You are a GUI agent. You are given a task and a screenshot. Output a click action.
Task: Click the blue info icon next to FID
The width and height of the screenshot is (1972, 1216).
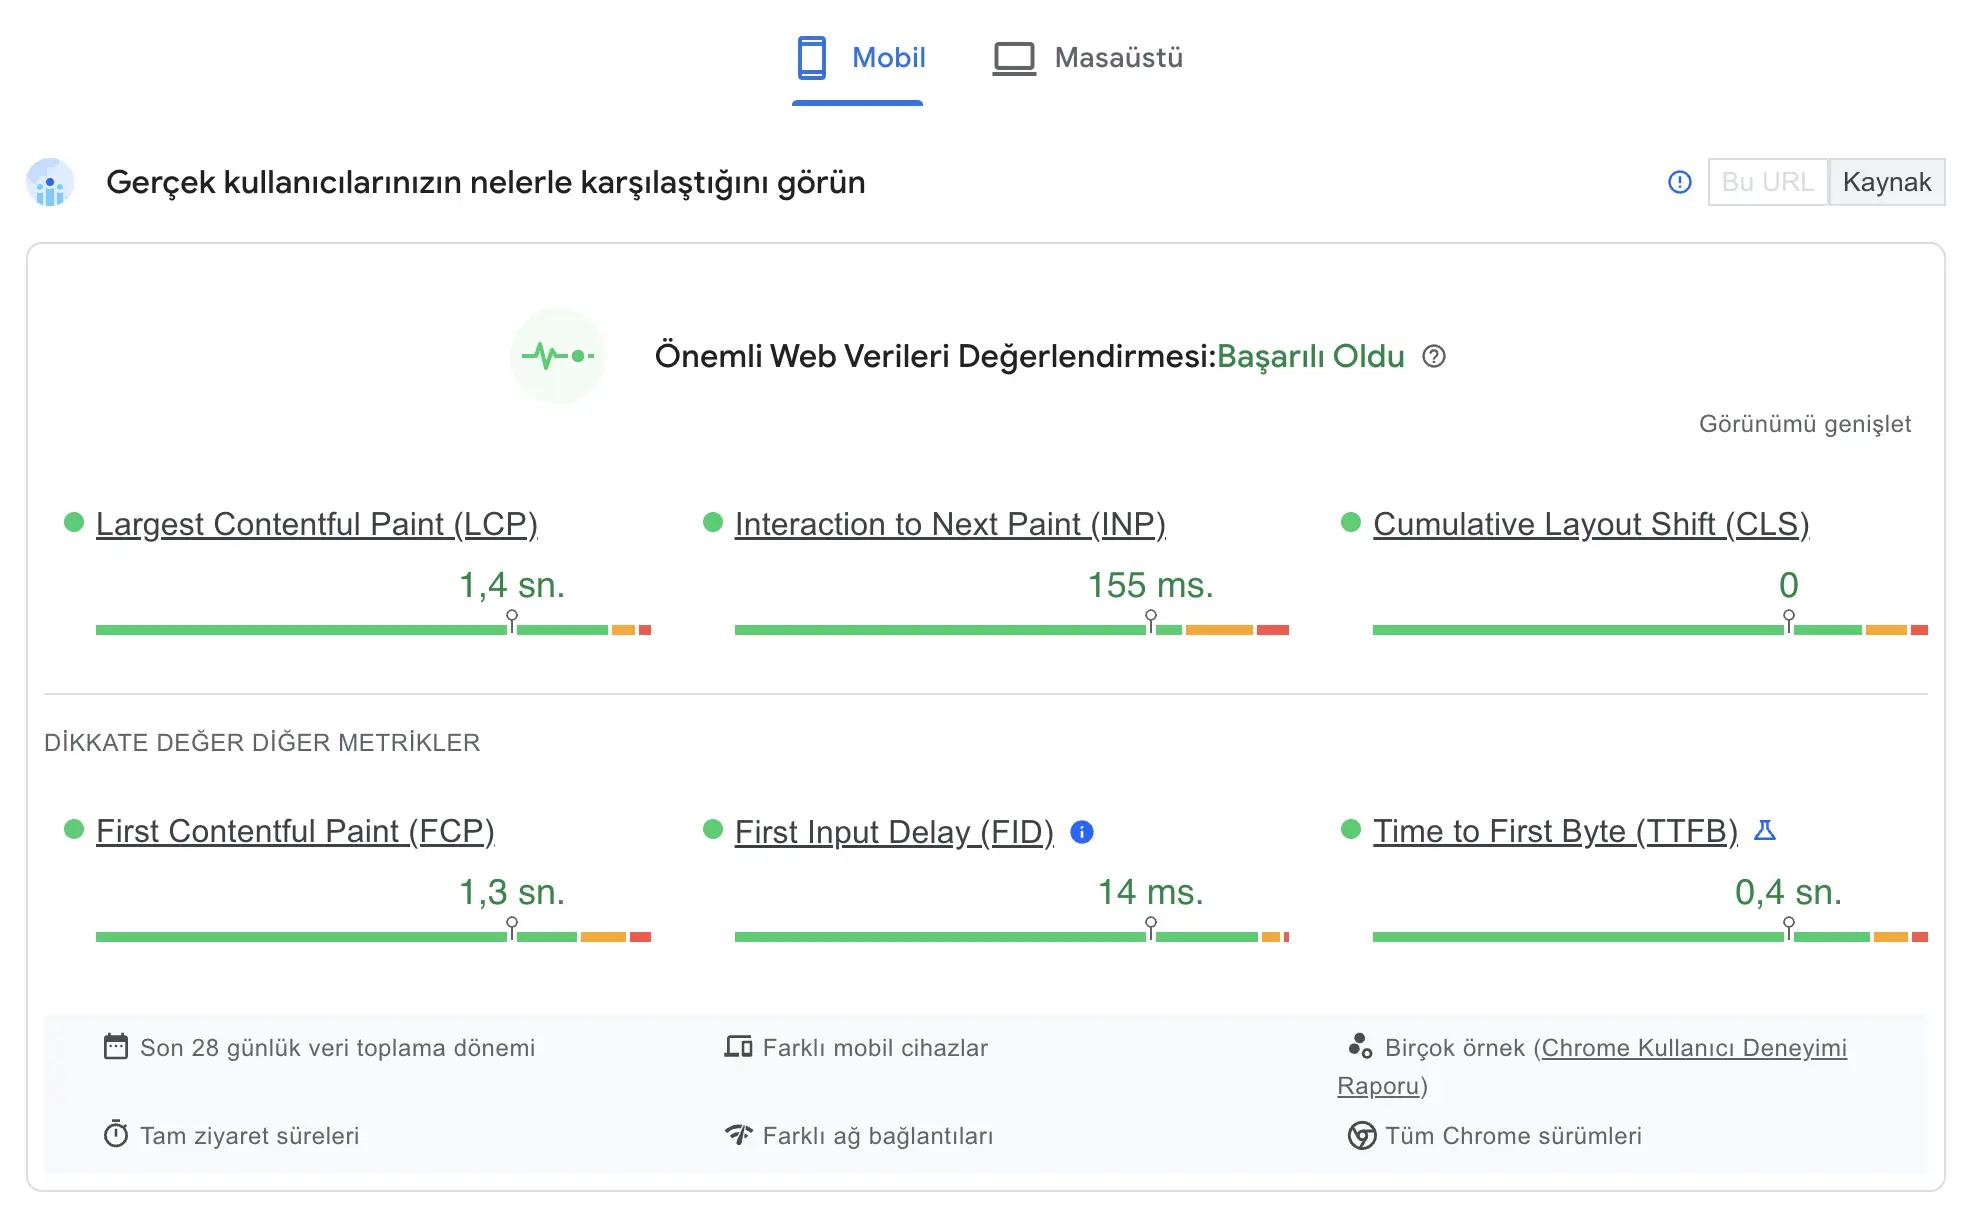tap(1082, 832)
